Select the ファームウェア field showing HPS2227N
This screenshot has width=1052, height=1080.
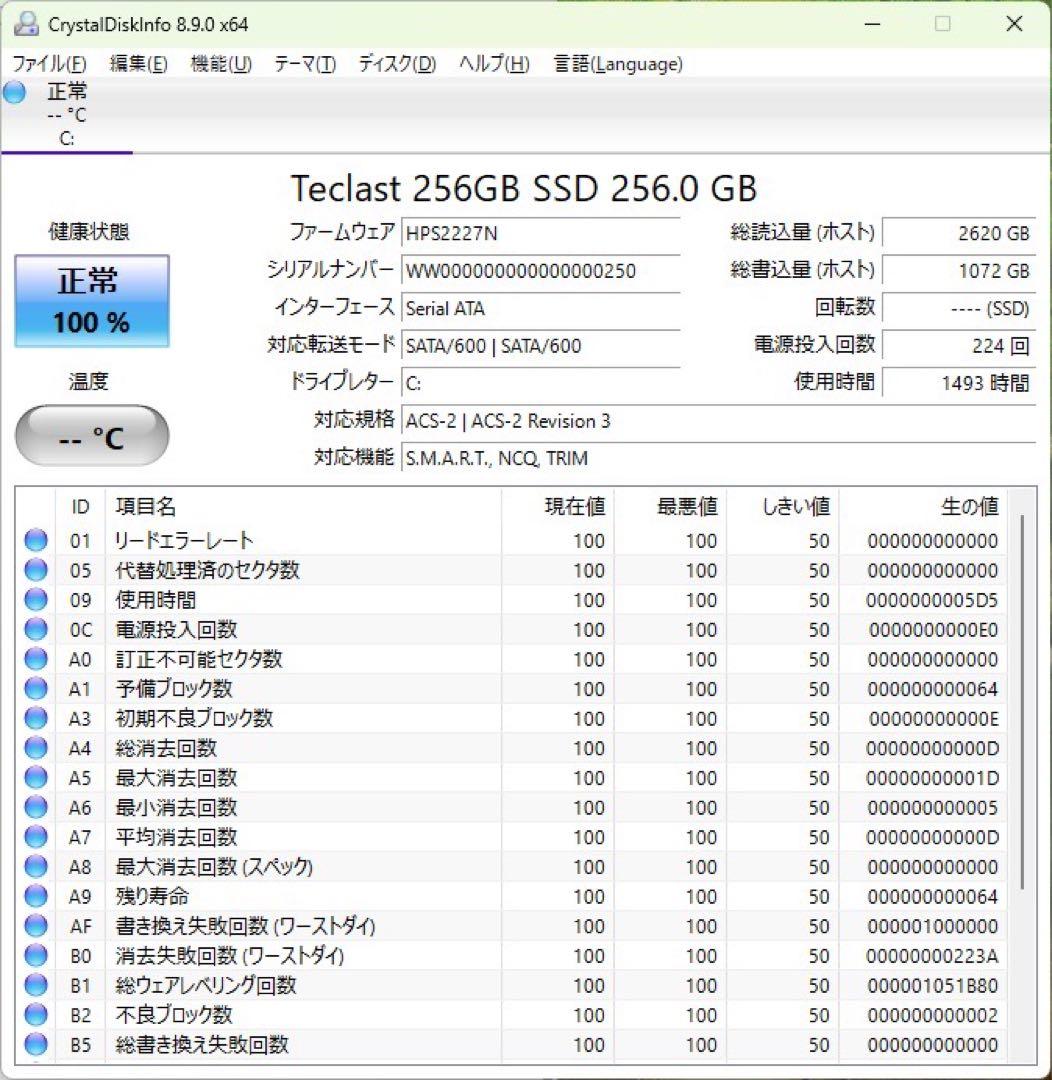pos(541,233)
